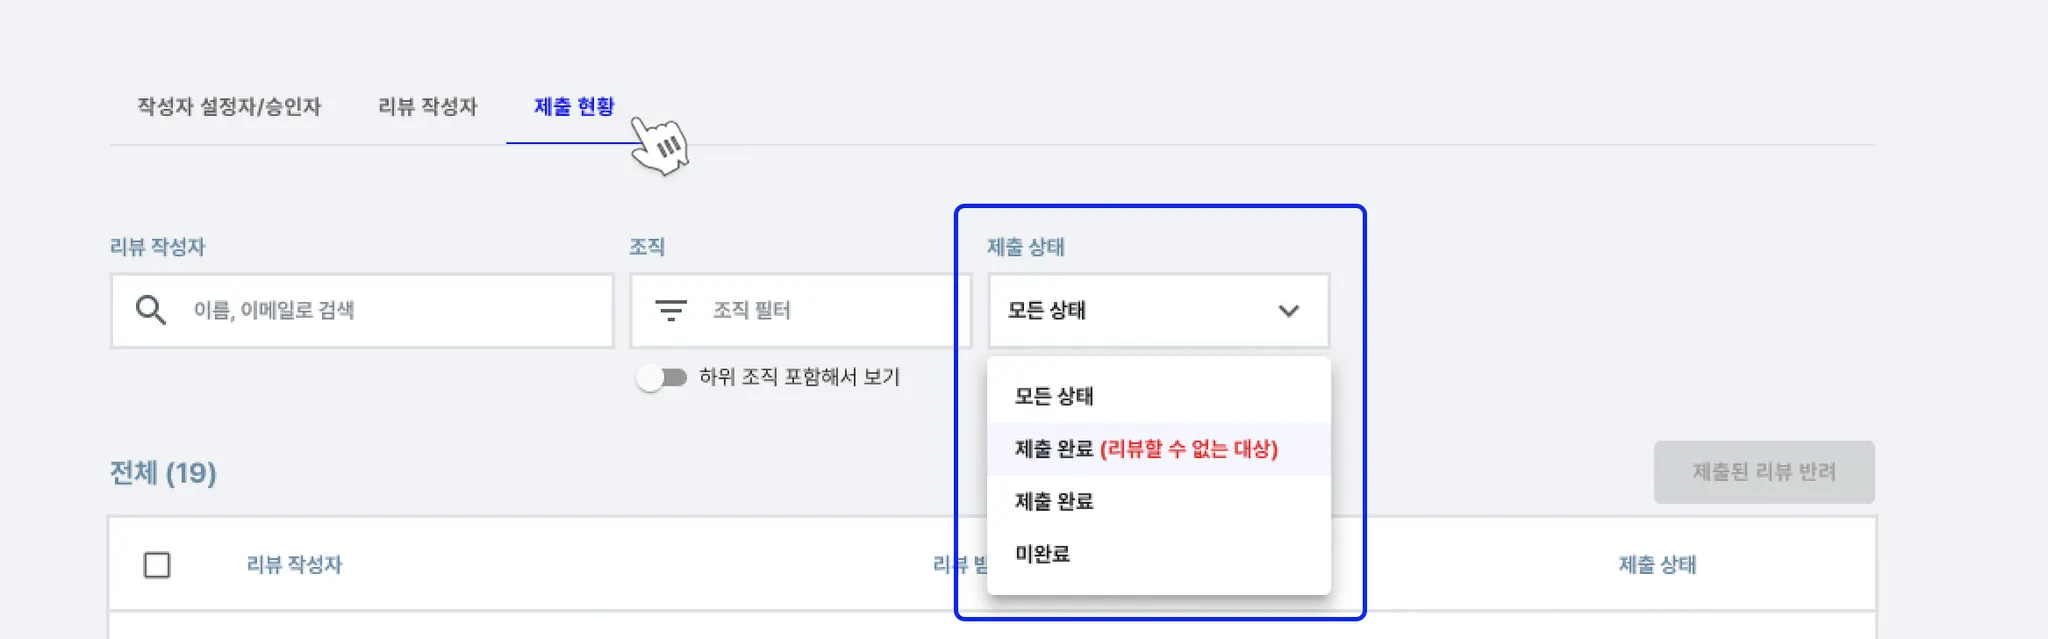Screen dimensions: 2048x639
Task: Choose 제출 완료 (리뷰할 수 없는 대상) option
Action: point(1146,449)
